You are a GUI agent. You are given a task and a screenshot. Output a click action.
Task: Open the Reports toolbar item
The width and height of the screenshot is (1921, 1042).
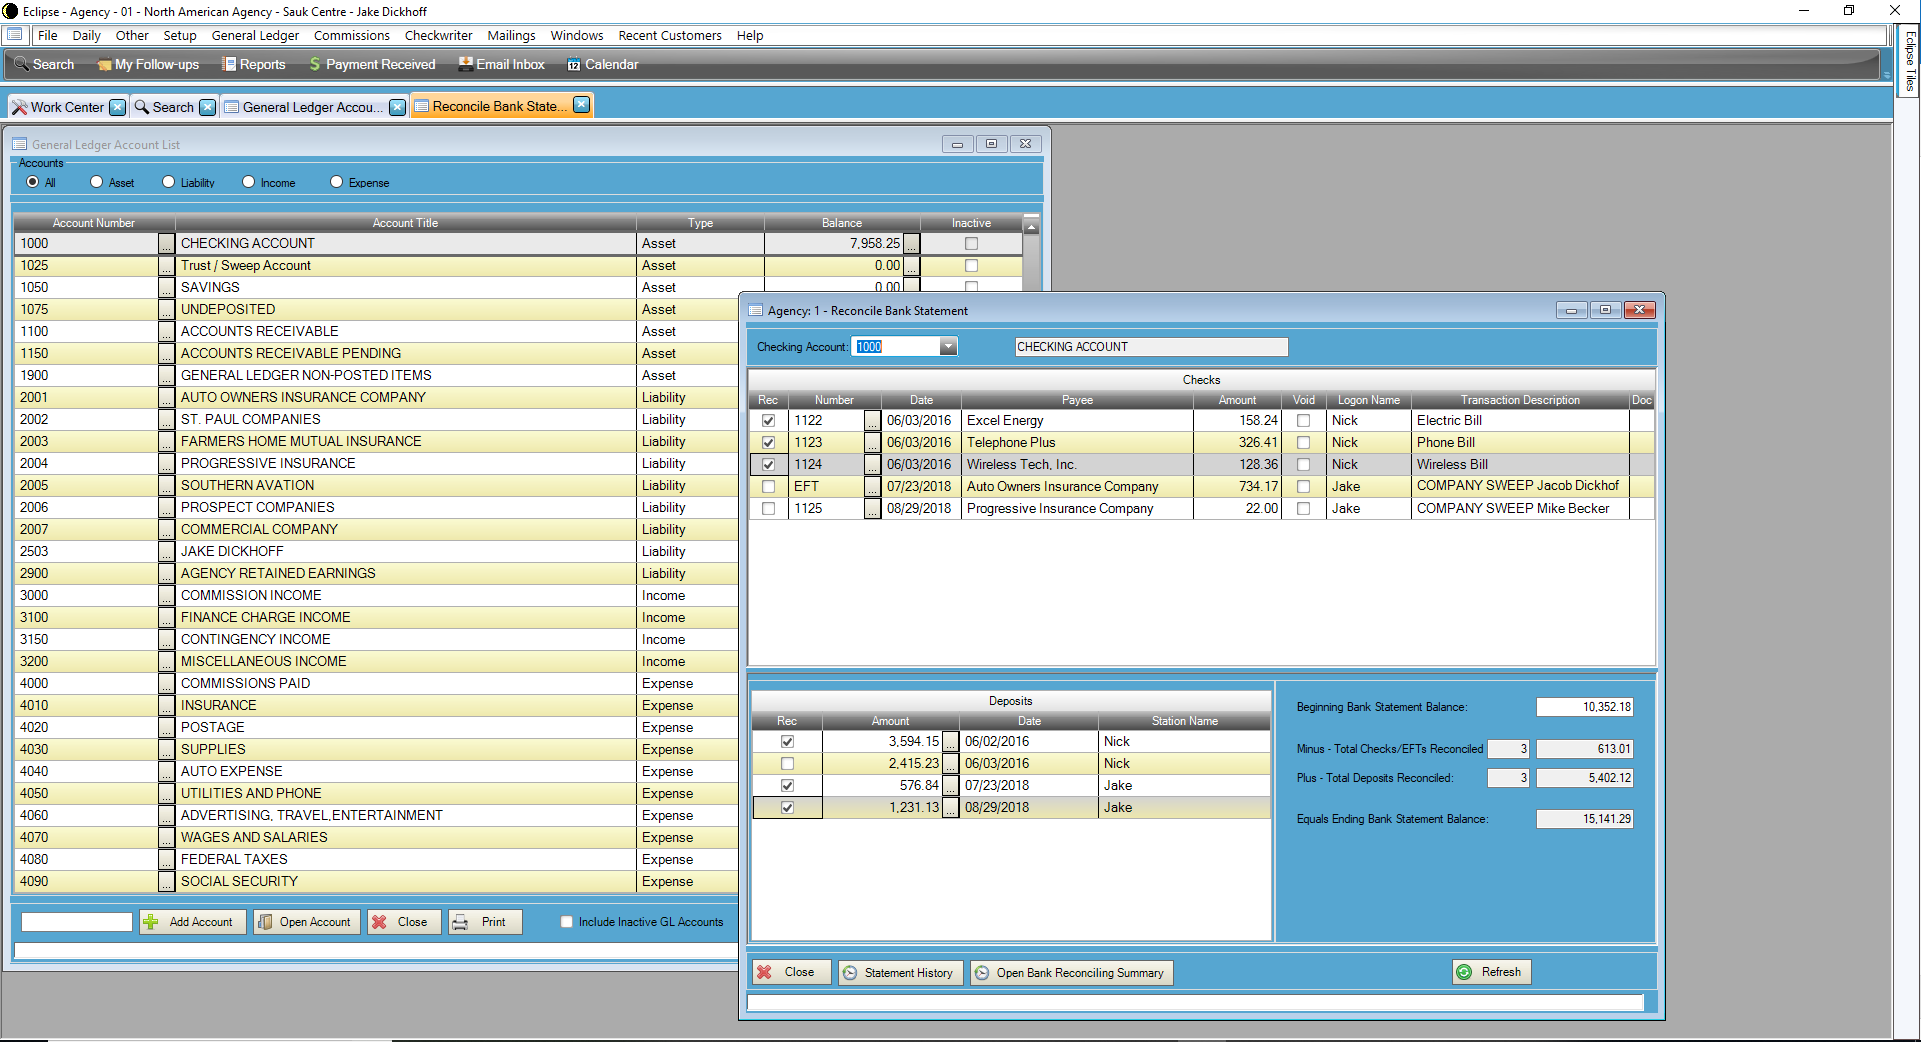pos(254,64)
